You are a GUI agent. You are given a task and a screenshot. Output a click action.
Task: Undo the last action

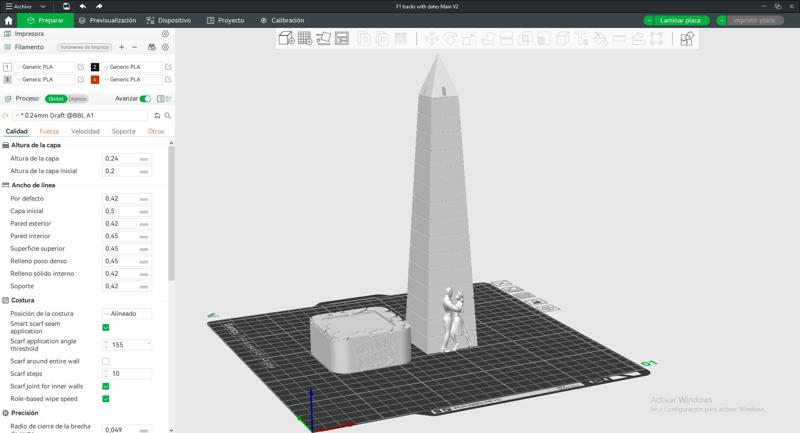(83, 6)
